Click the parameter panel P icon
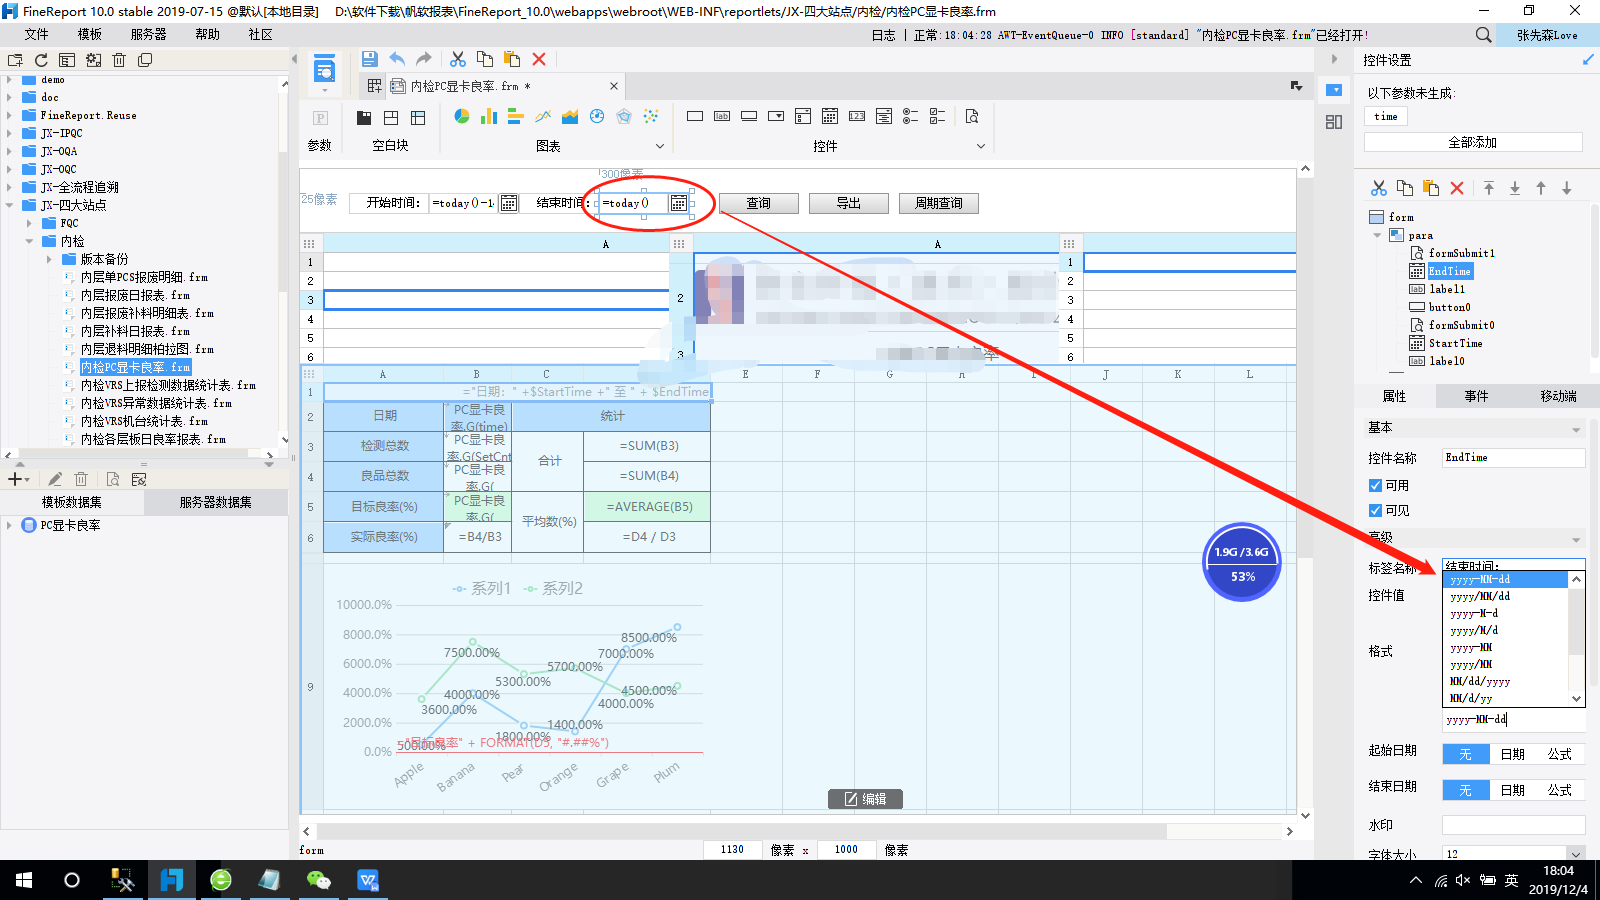 pos(320,117)
